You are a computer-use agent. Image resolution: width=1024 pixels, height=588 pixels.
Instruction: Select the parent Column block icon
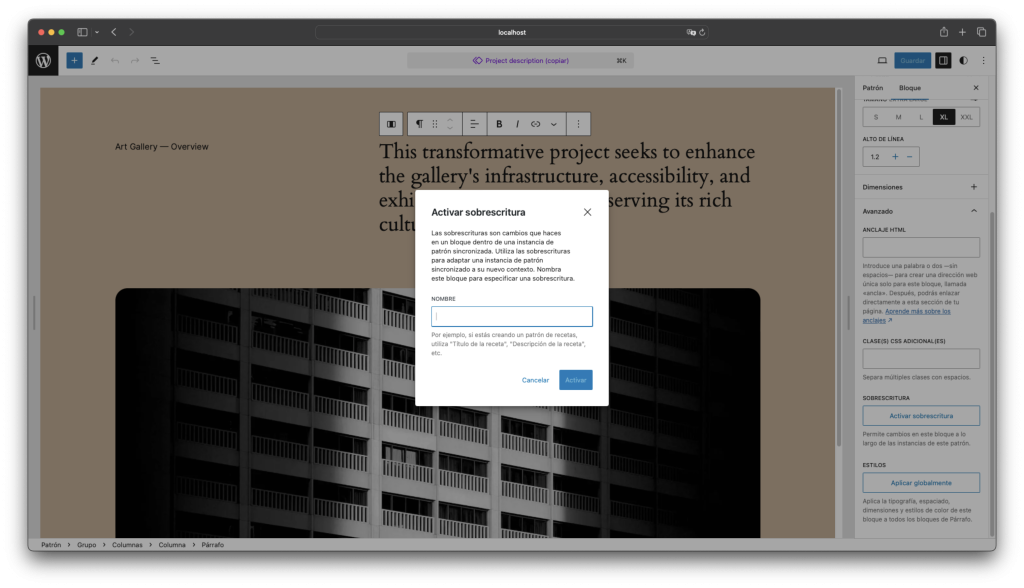coord(391,124)
